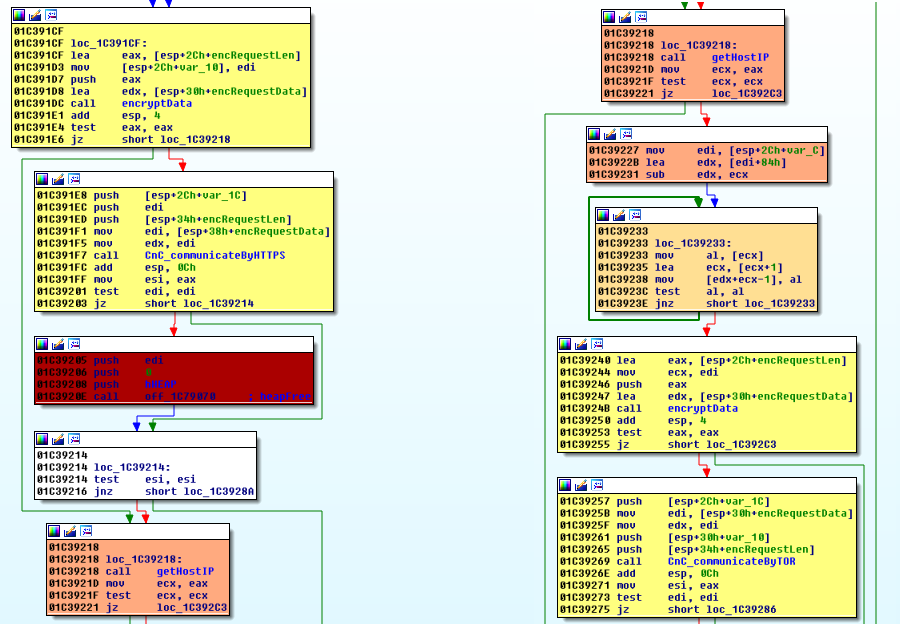Collapse the loc_1C391CF node using its group icon
The height and width of the screenshot is (624, 900).
(50, 16)
